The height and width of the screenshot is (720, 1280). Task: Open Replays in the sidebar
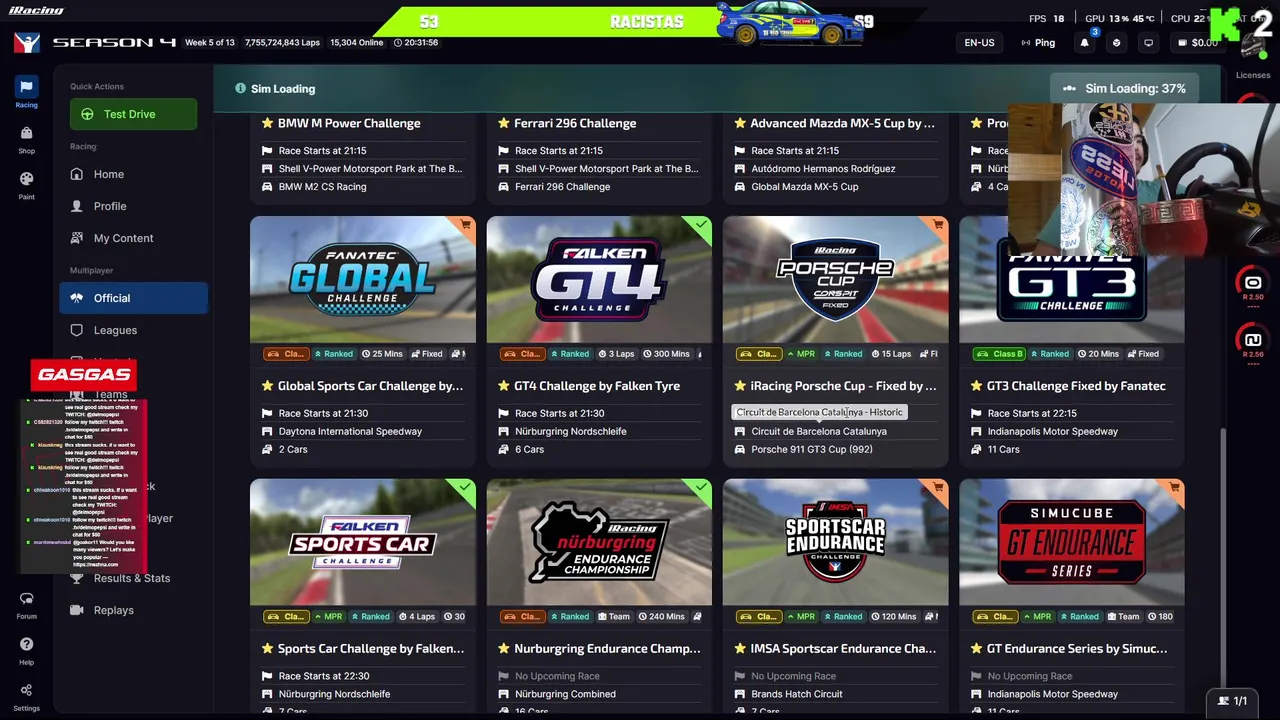(113, 610)
